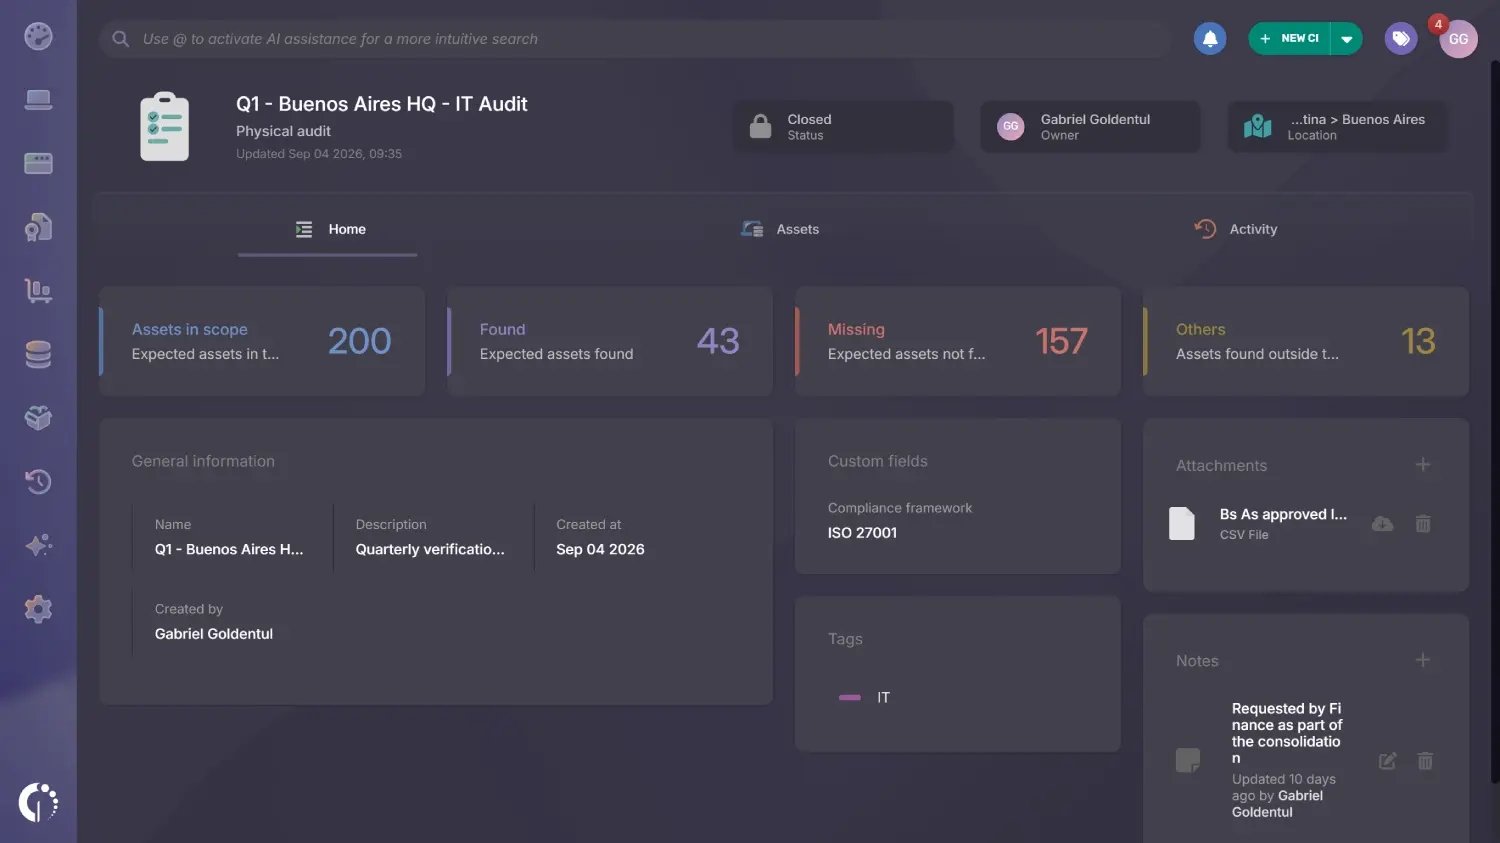Click the search magnifier icon
Viewport: 1500px width, 843px height.
coord(120,39)
